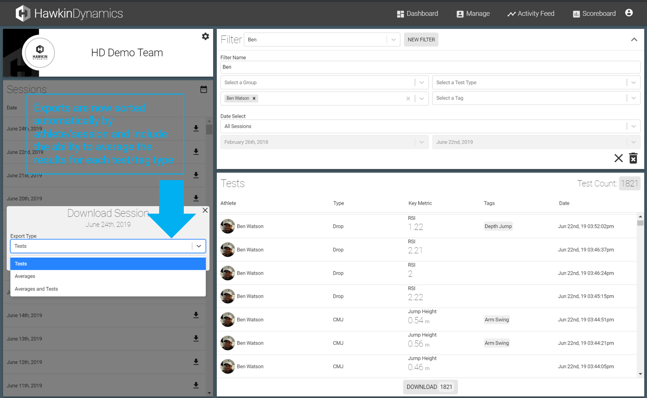Click the DOWNLOAD 1821 button
Image resolution: width=647 pixels, height=398 pixels.
pos(430,387)
